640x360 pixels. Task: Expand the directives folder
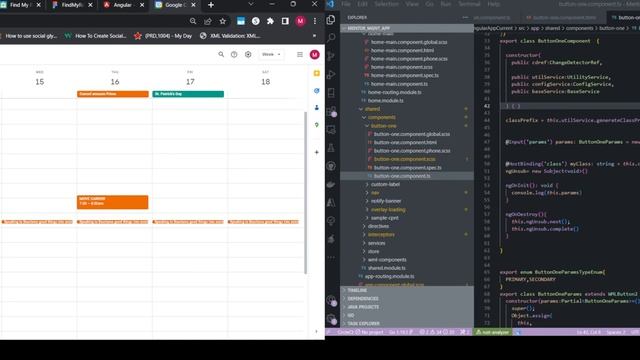[x=364, y=226]
